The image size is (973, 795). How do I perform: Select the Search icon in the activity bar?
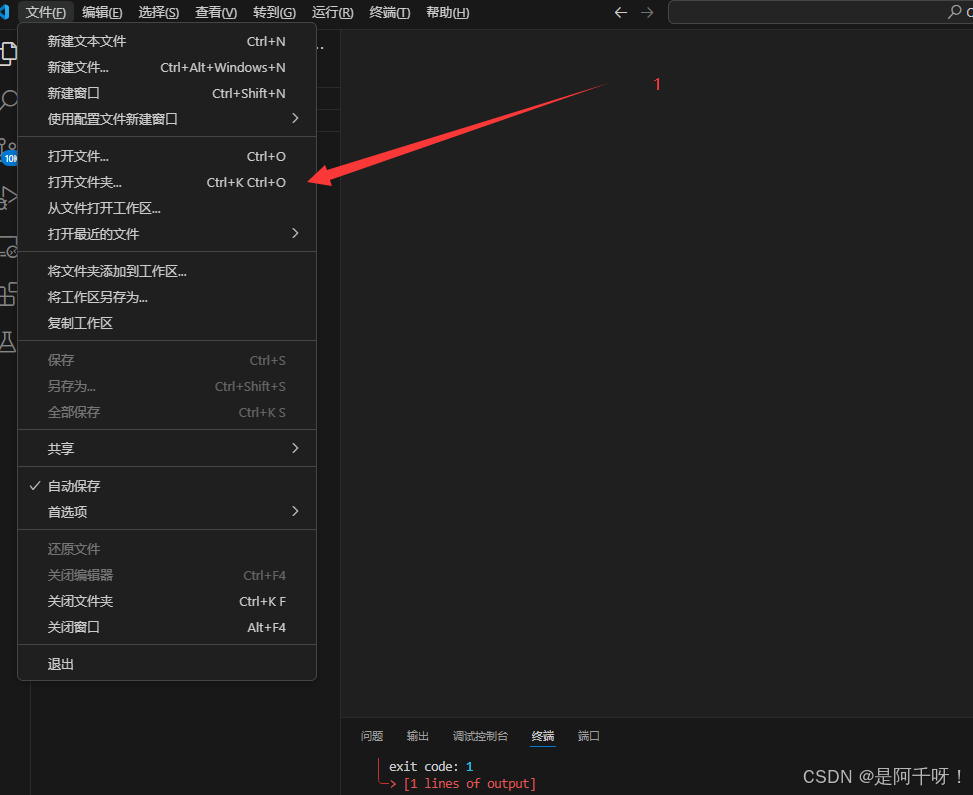(x=8, y=99)
